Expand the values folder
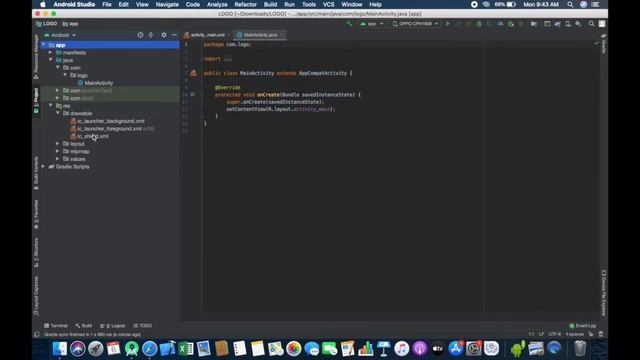 pos(58,159)
